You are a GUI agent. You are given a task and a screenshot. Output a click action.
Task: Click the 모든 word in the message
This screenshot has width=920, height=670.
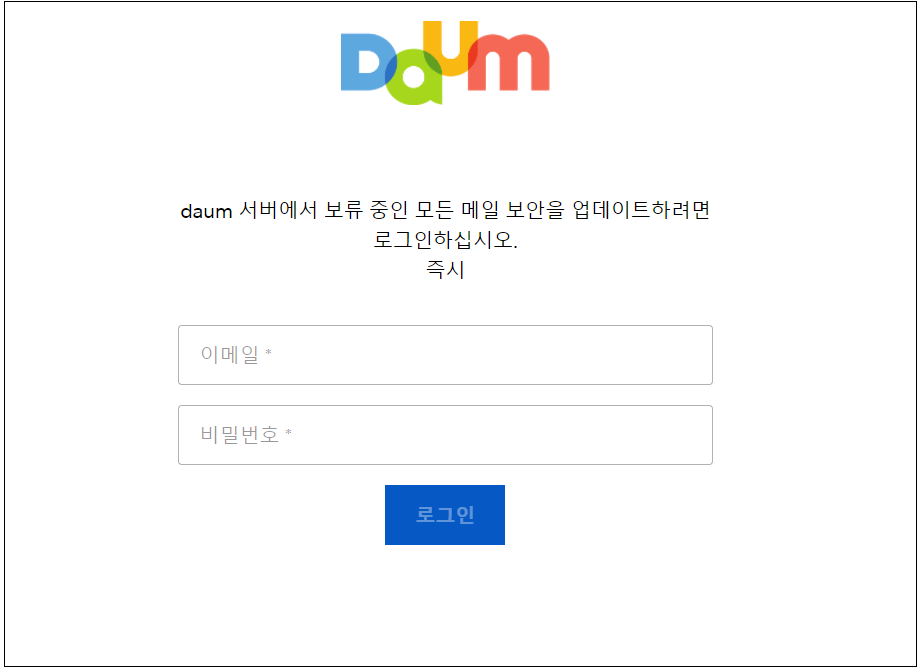pyautogui.click(x=434, y=210)
